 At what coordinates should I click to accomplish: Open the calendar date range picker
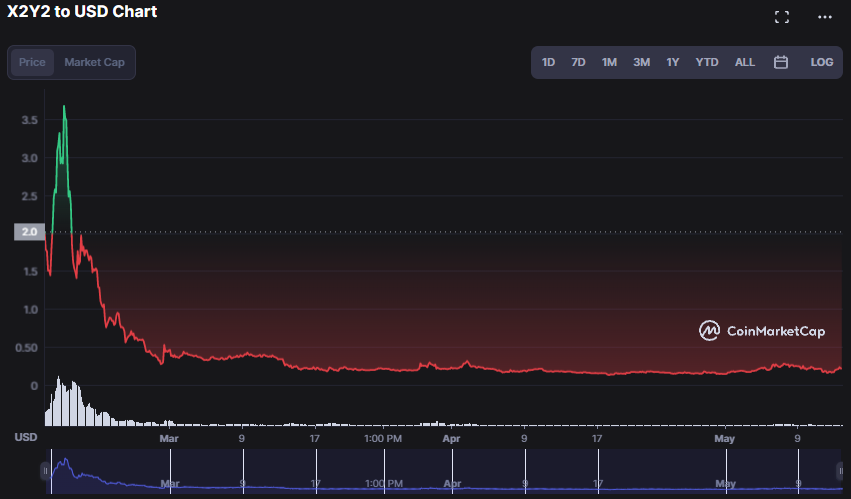pyautogui.click(x=781, y=62)
